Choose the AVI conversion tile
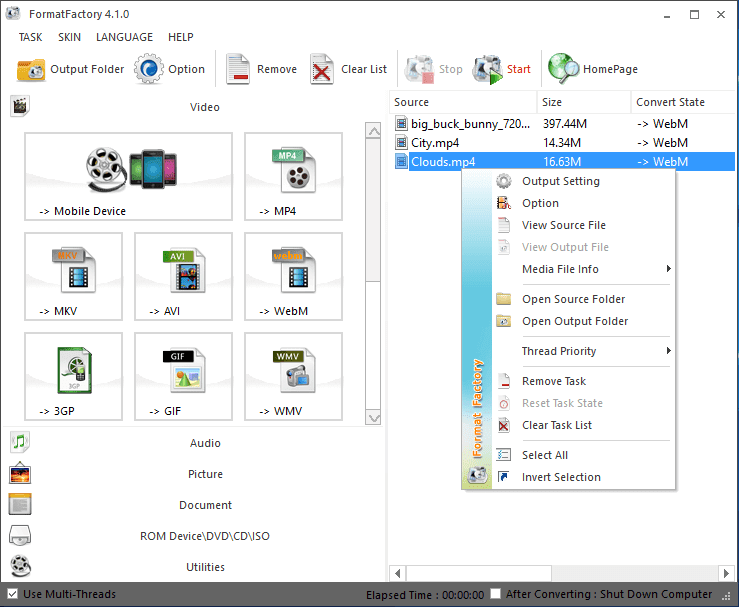Viewport: 739px width, 607px height. click(x=183, y=276)
